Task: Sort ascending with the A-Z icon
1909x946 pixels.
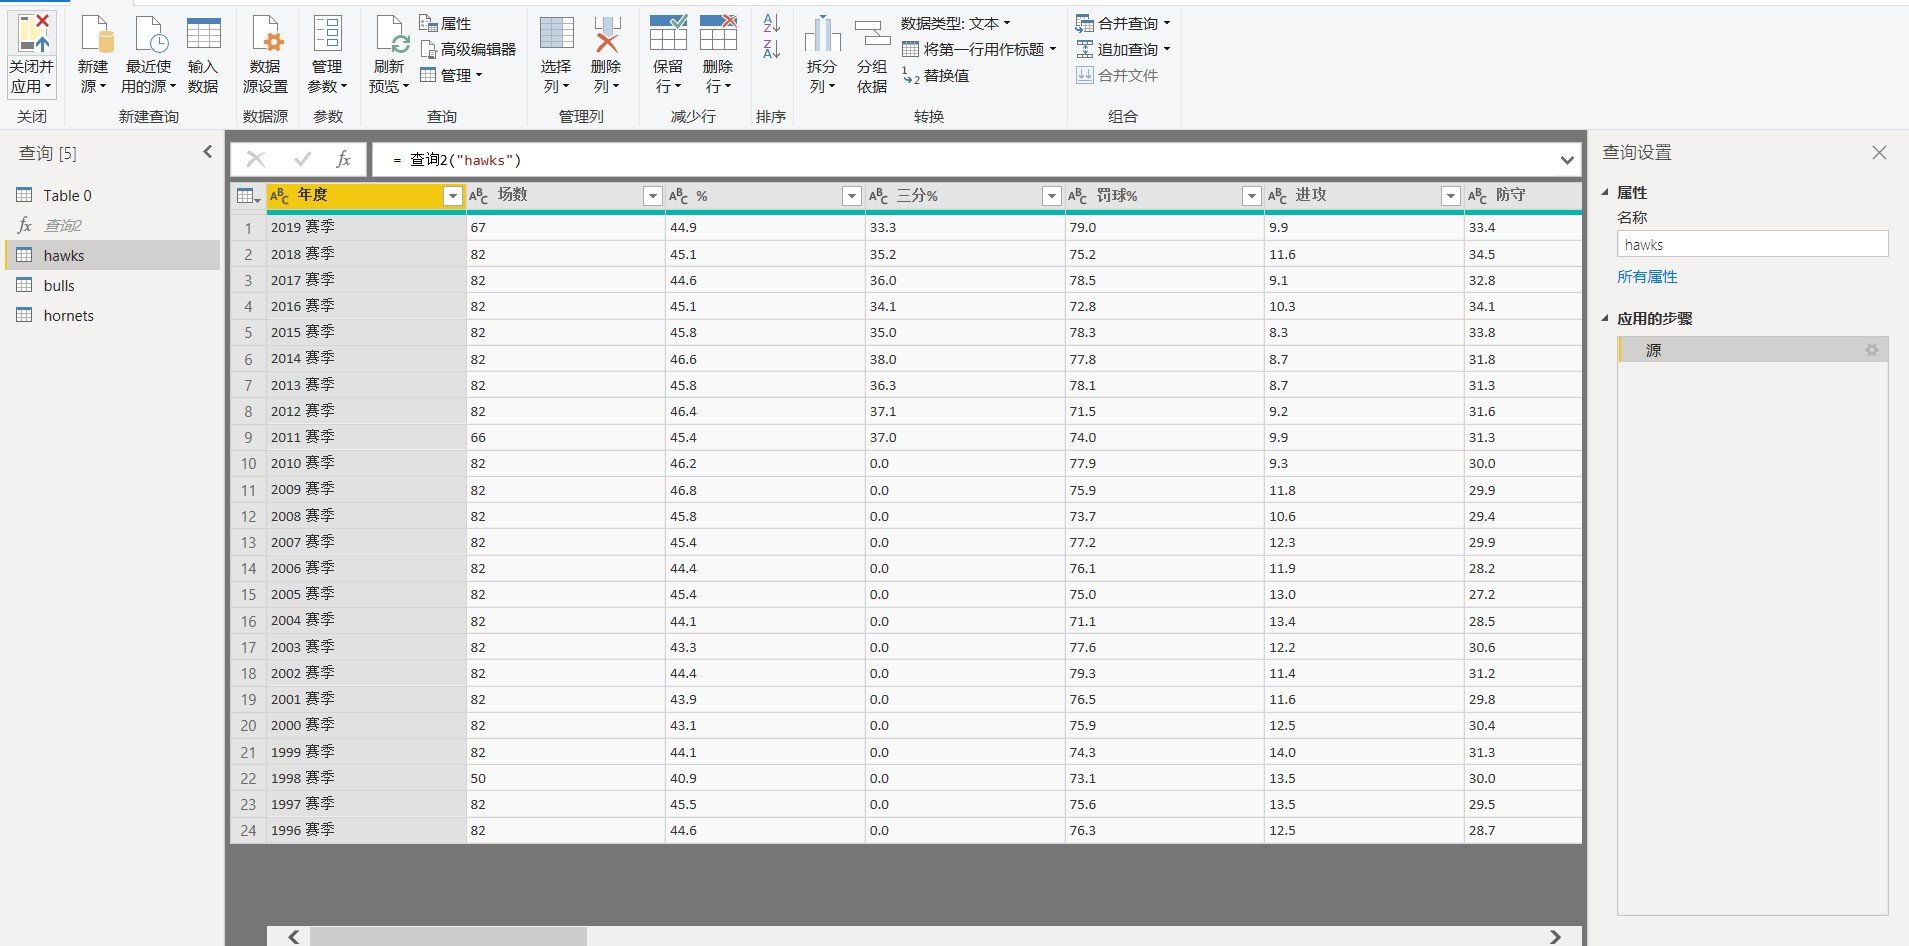Action: pos(771,23)
